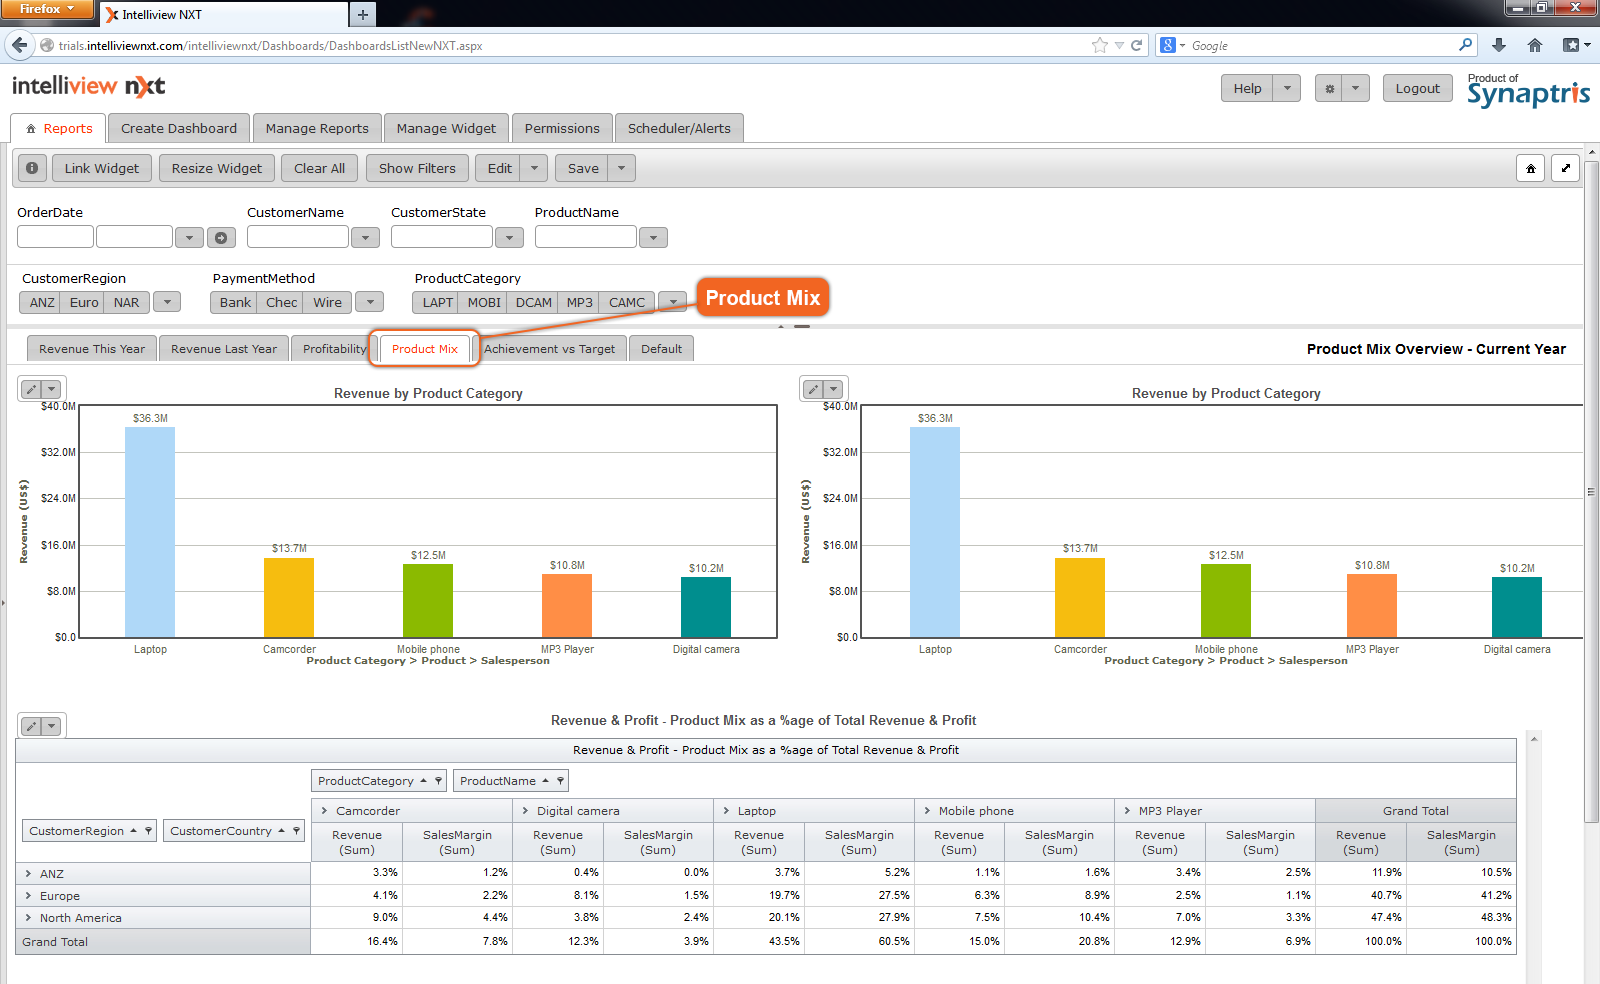
Task: Click the info icon beside Link Widget
Action: pos(32,169)
